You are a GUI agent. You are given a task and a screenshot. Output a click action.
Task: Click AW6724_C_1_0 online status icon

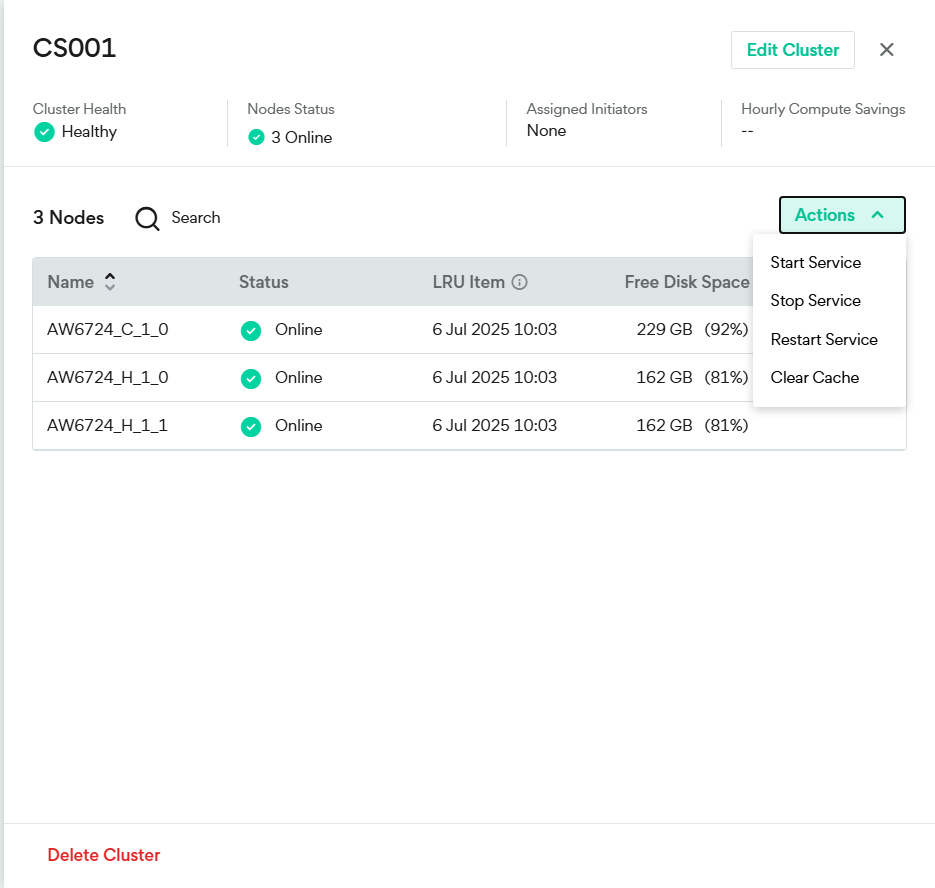(x=251, y=330)
